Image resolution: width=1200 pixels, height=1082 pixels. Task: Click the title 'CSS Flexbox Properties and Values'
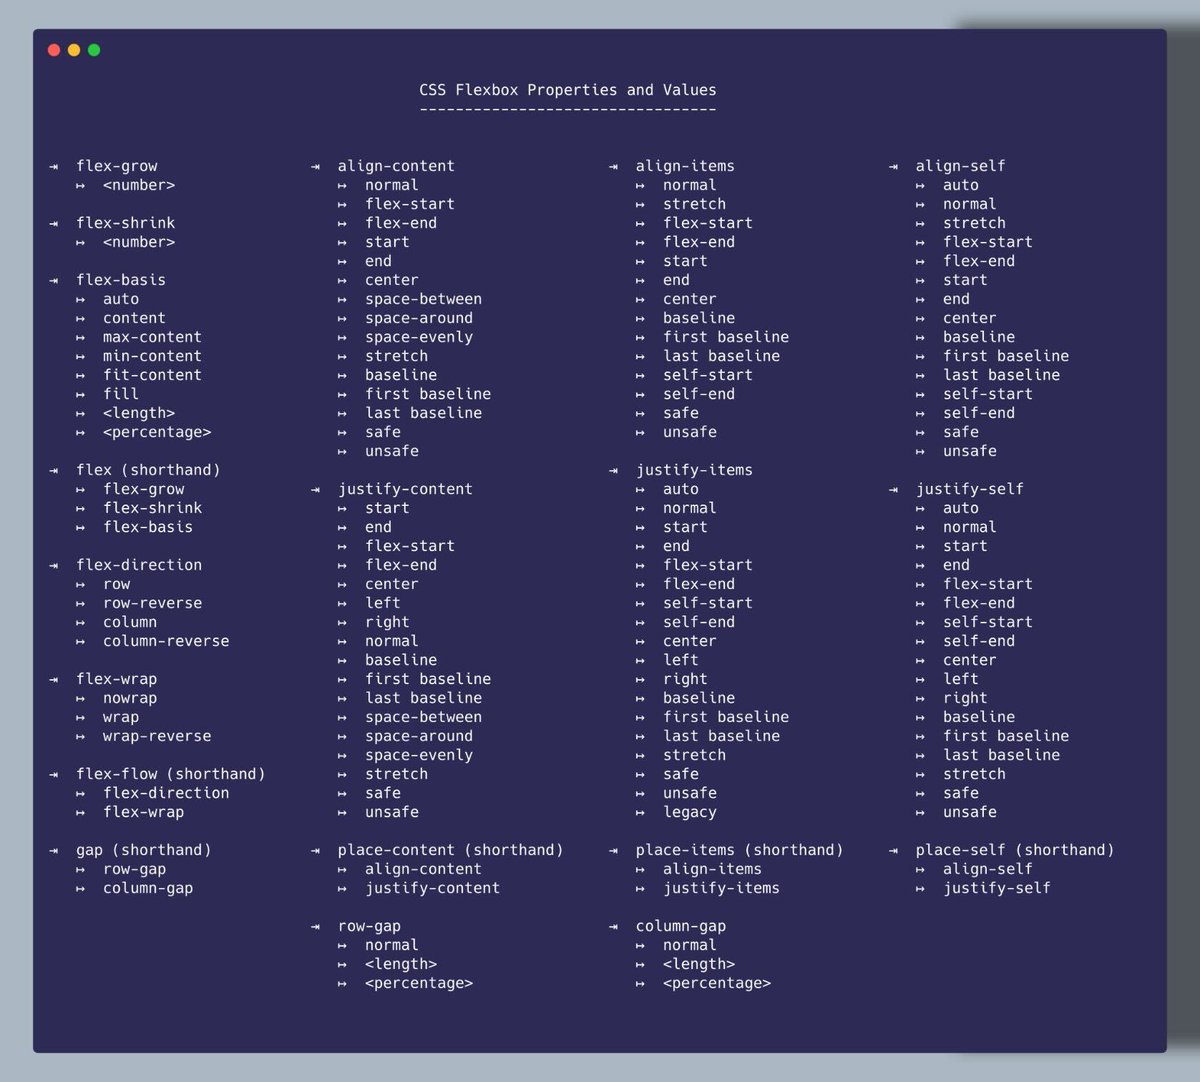568,90
